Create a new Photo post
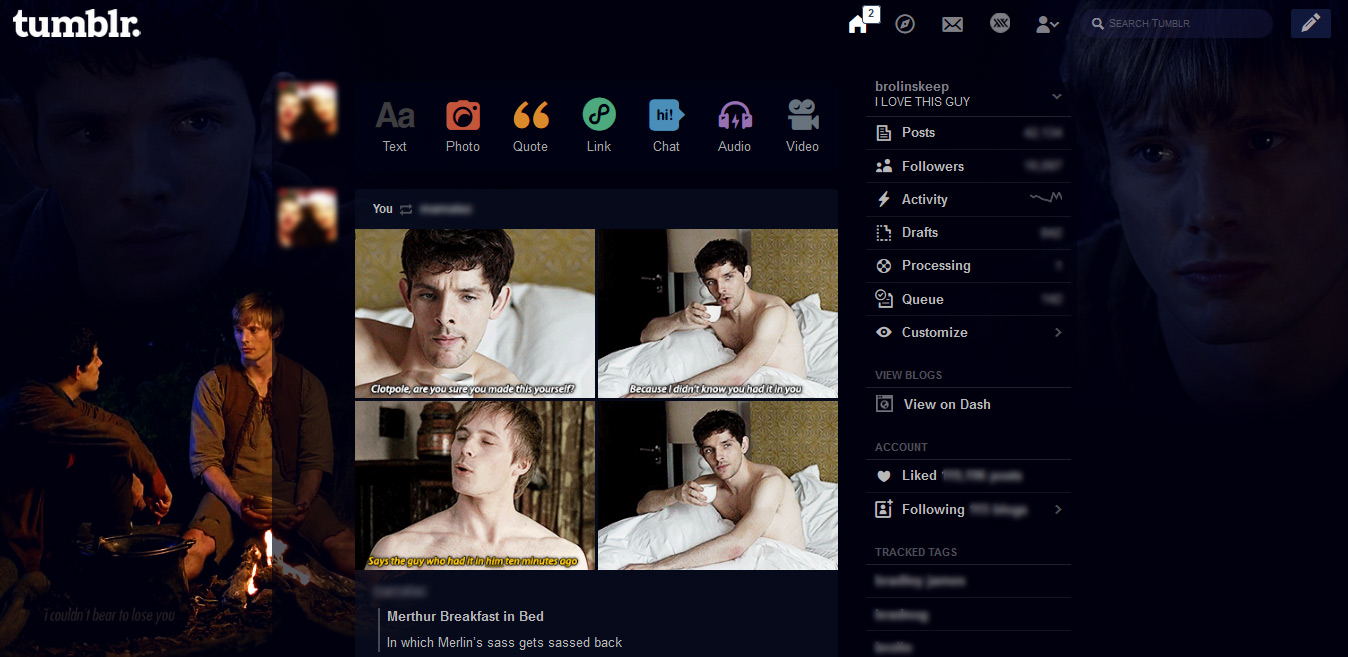Image resolution: width=1348 pixels, height=657 pixels. [x=463, y=127]
